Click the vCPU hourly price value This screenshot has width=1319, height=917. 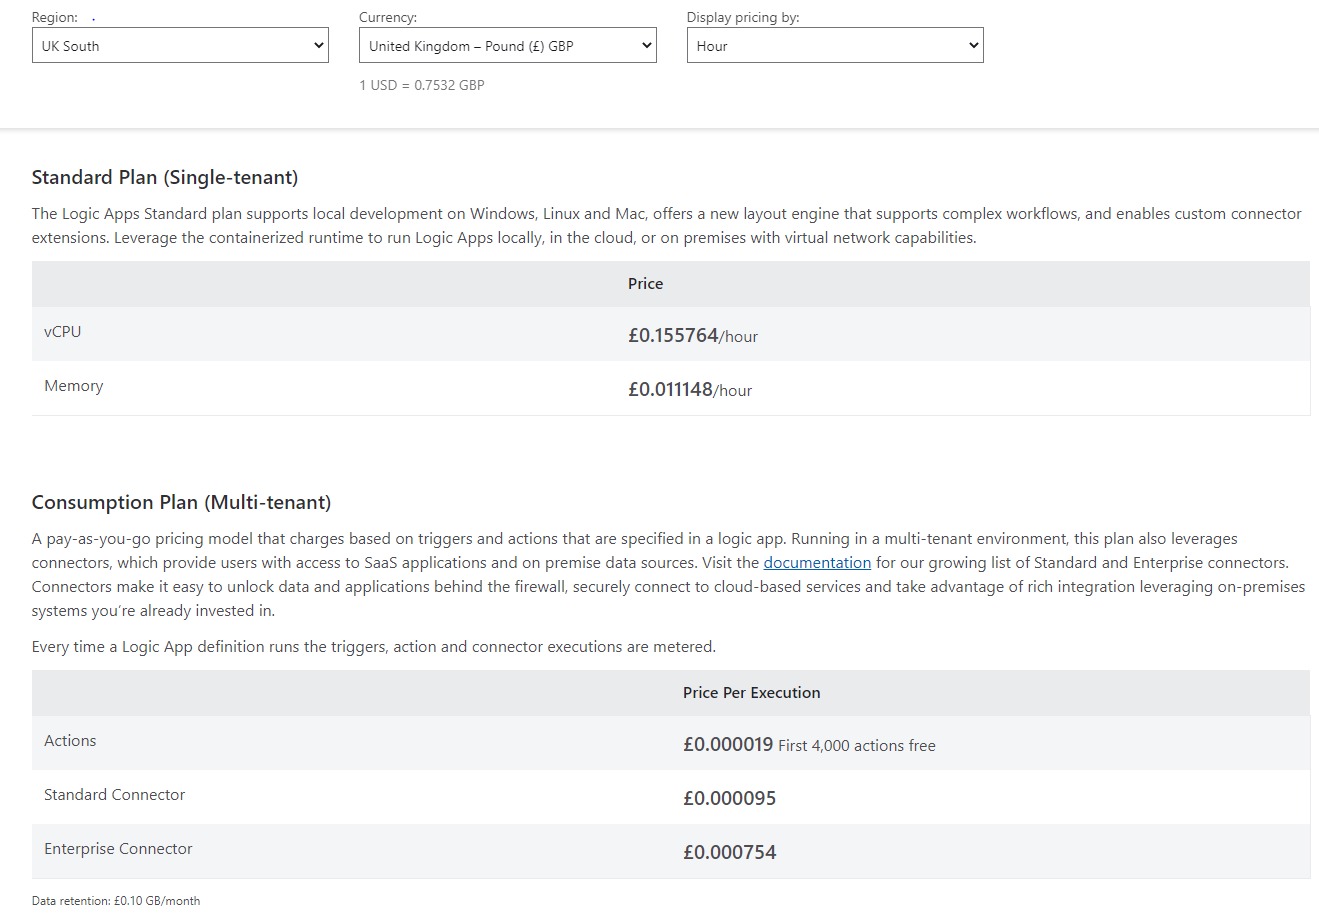[x=692, y=336]
